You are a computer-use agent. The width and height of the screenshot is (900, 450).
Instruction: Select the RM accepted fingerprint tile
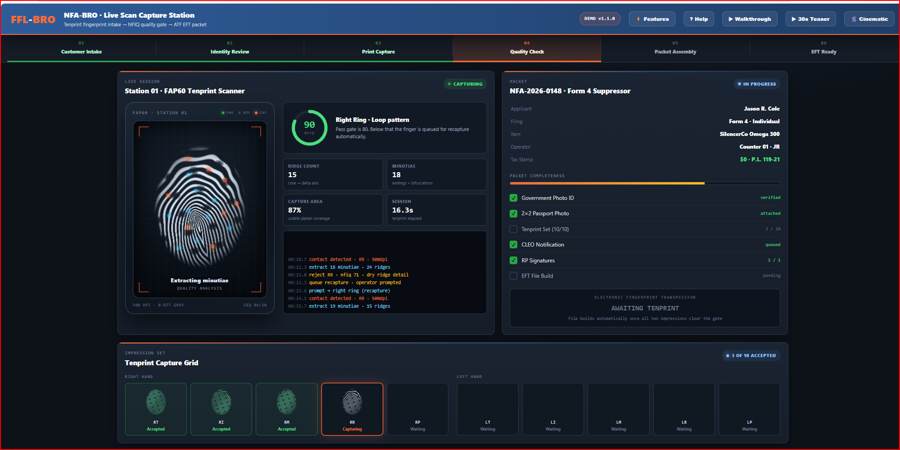pyautogui.click(x=286, y=409)
